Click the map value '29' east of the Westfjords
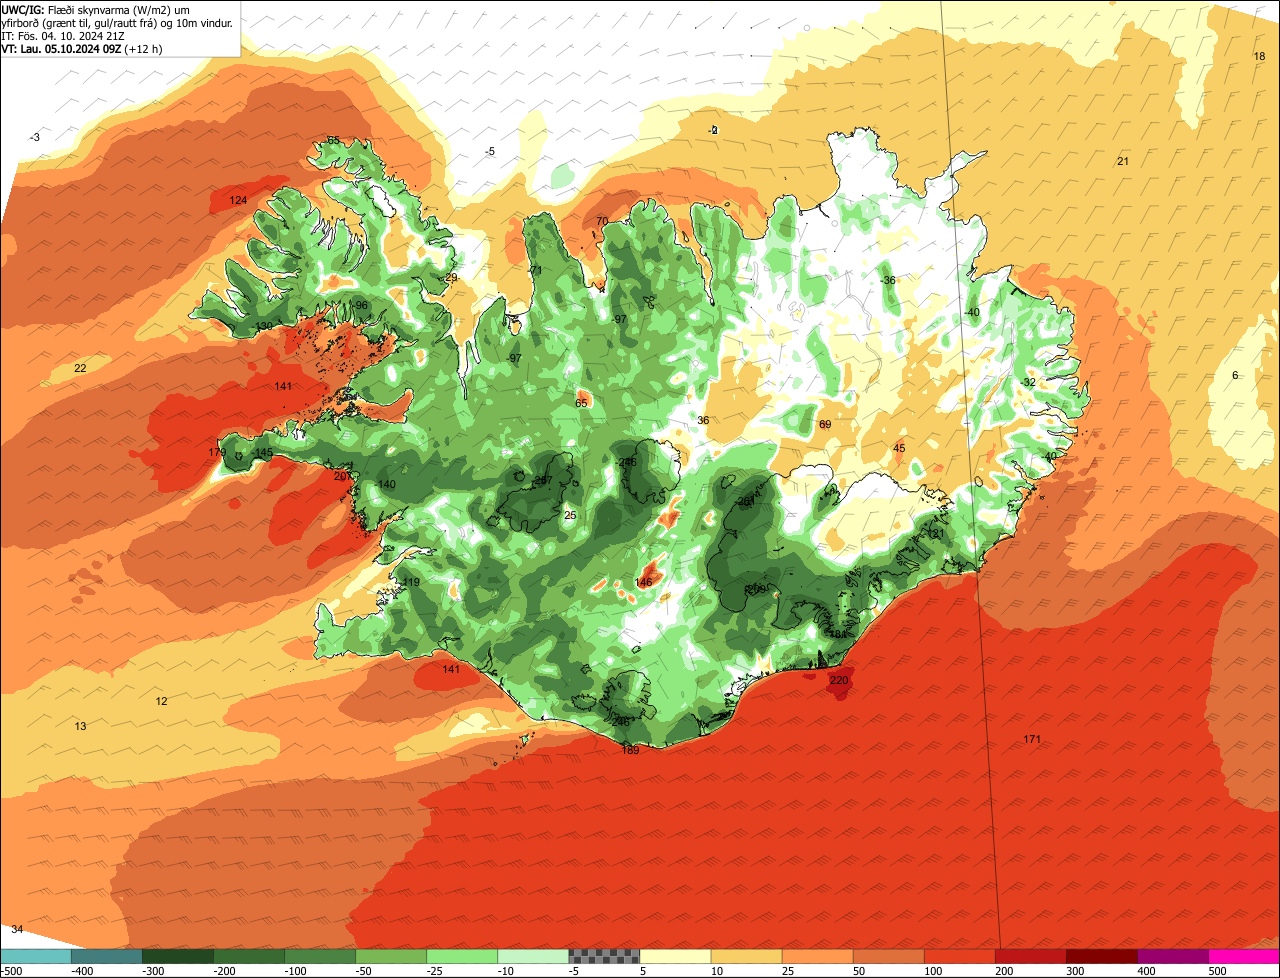1280x978 pixels. point(451,278)
